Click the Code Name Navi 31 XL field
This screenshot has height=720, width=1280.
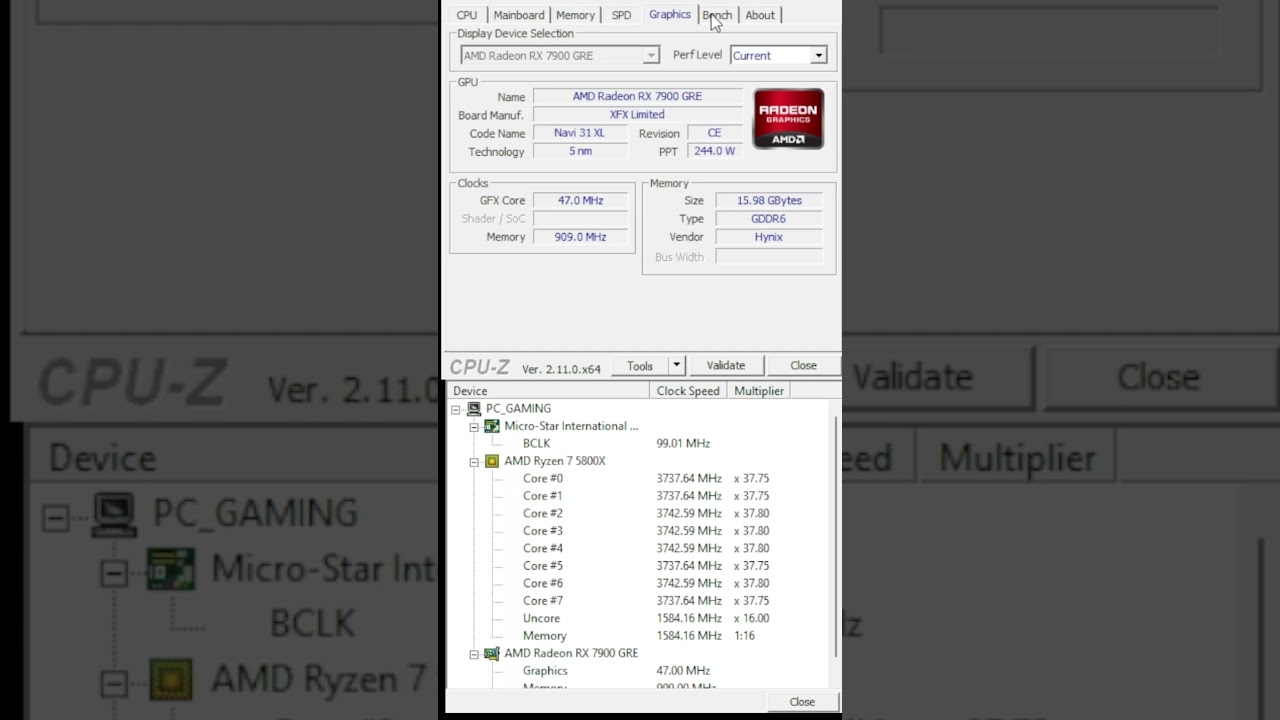point(580,133)
